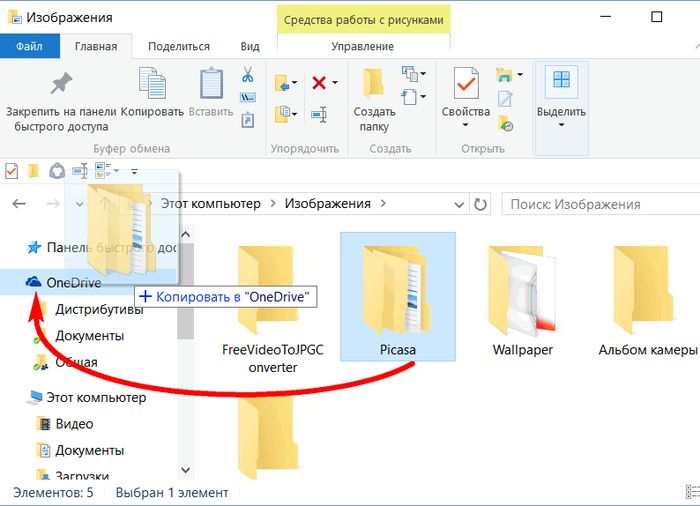Click the search field Поиск: Изображения
The image size is (700, 506).
(590, 204)
